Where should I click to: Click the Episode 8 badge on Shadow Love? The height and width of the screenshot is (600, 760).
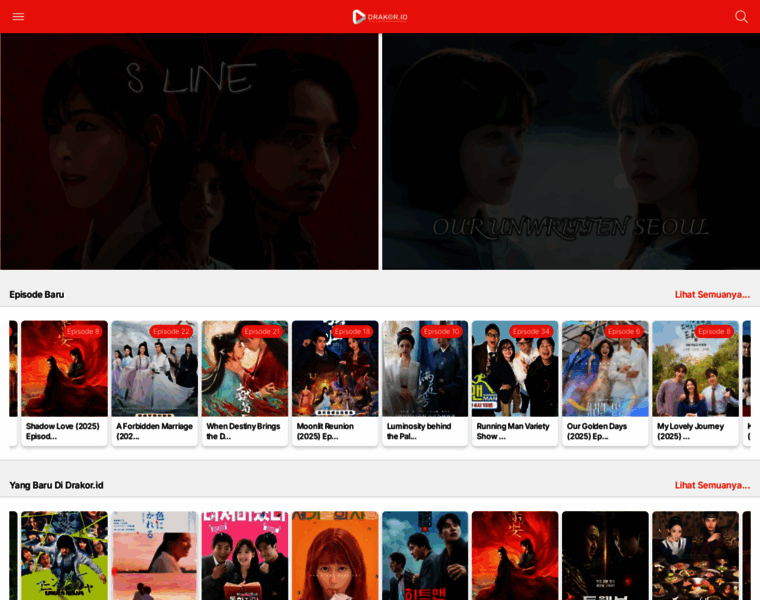tap(83, 332)
